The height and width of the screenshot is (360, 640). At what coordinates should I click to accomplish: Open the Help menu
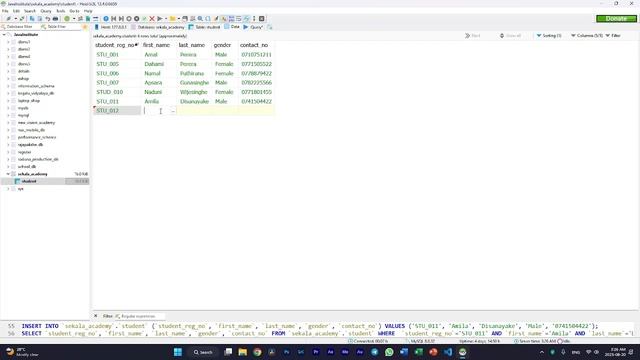click(88, 11)
